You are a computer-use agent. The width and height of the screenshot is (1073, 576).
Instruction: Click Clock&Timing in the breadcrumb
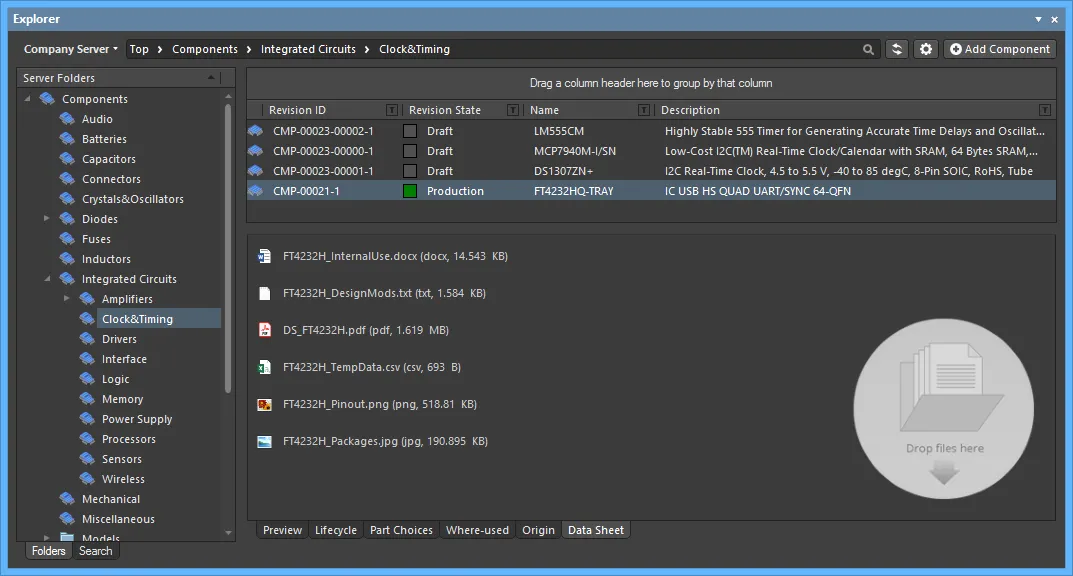coord(415,49)
